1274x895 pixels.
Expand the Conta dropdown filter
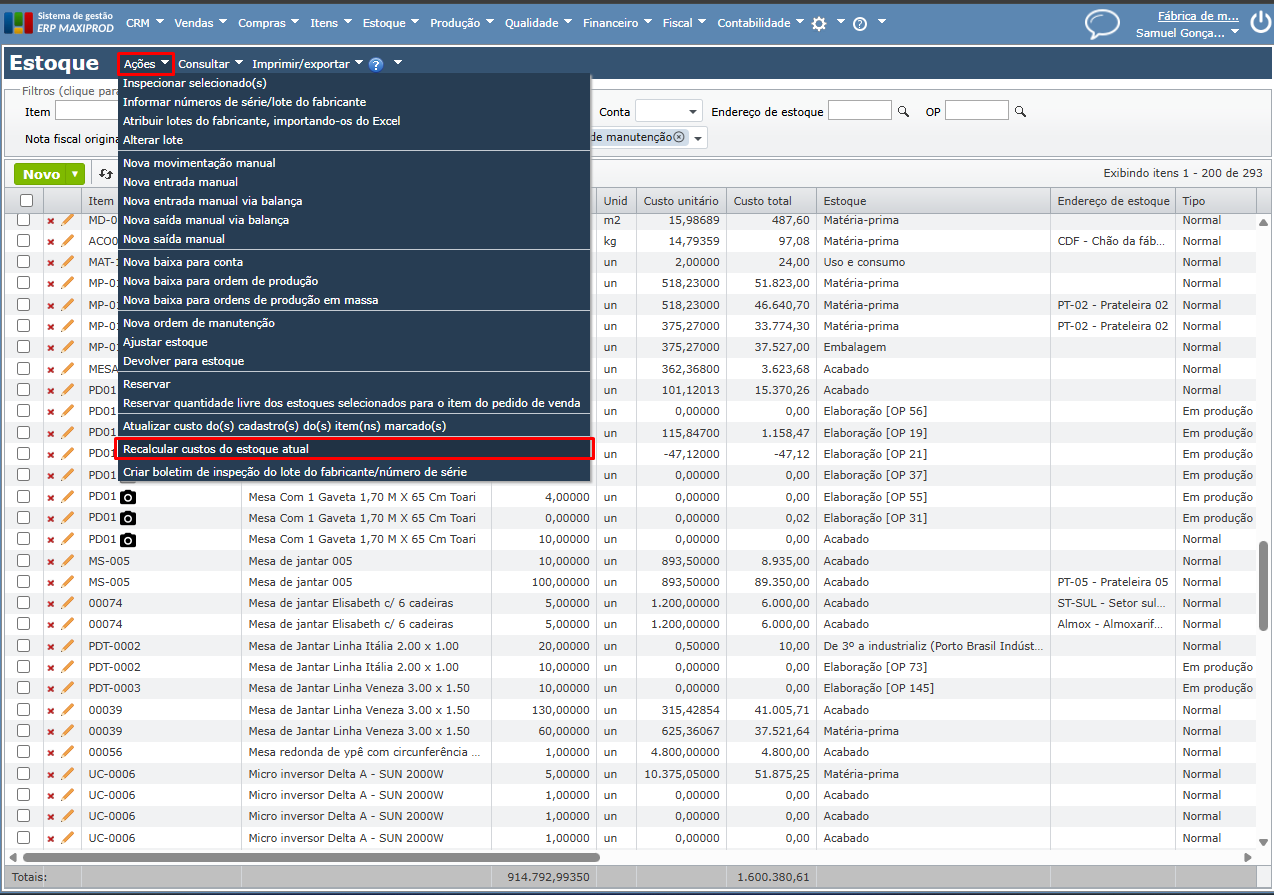tap(693, 112)
